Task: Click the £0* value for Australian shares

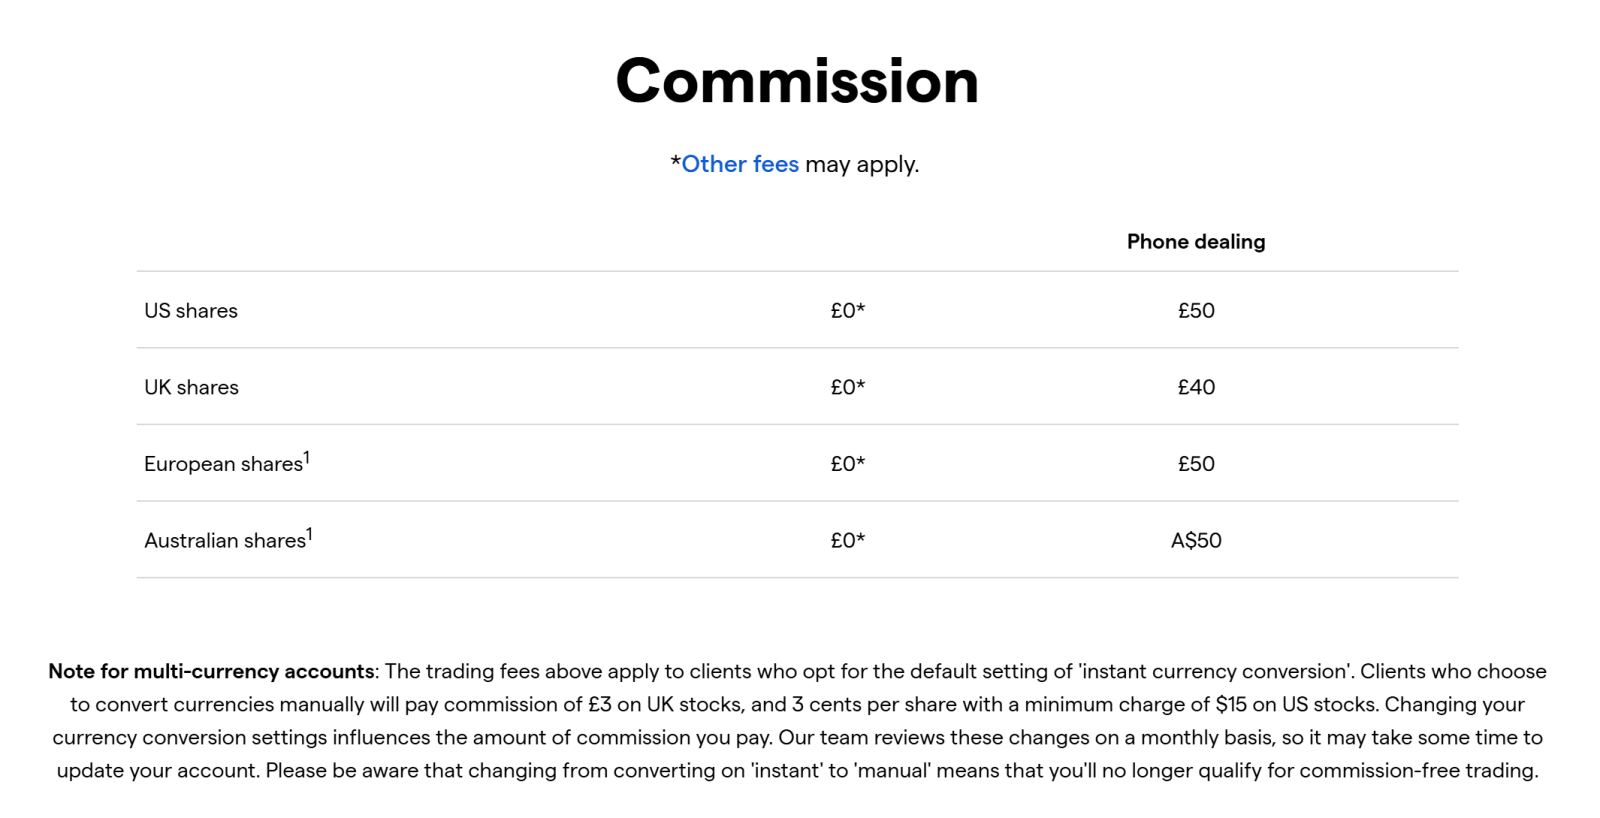Action: click(847, 541)
